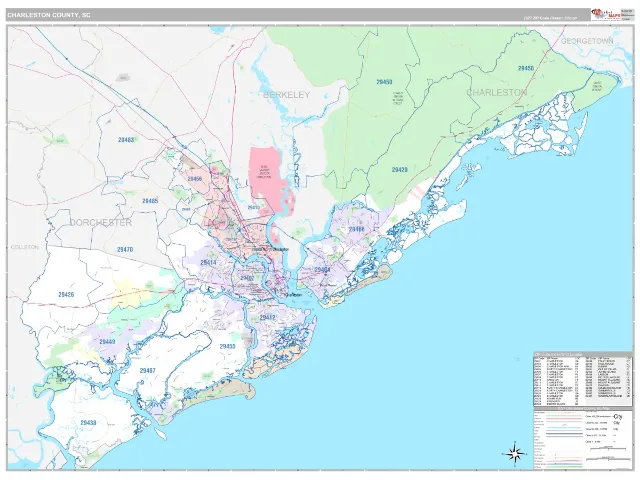Click the map legend panel
The width and height of the screenshot is (640, 480).
(x=582, y=438)
